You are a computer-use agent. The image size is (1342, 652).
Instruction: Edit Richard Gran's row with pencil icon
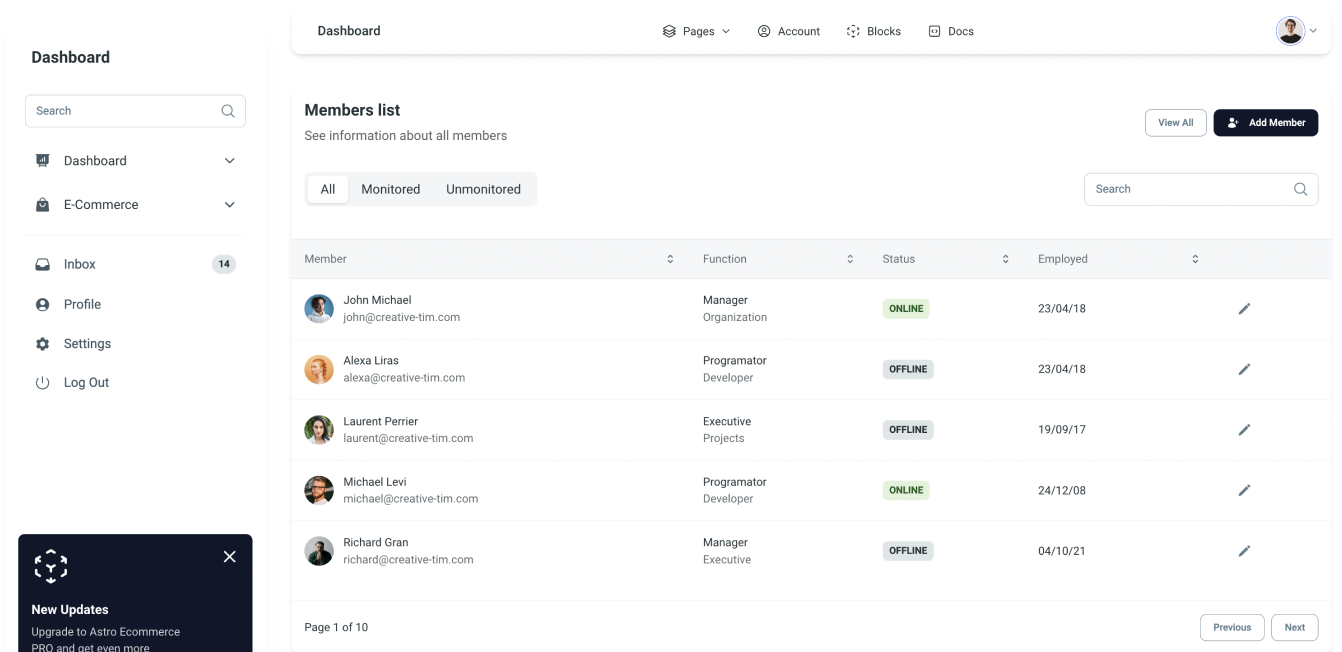1244,551
